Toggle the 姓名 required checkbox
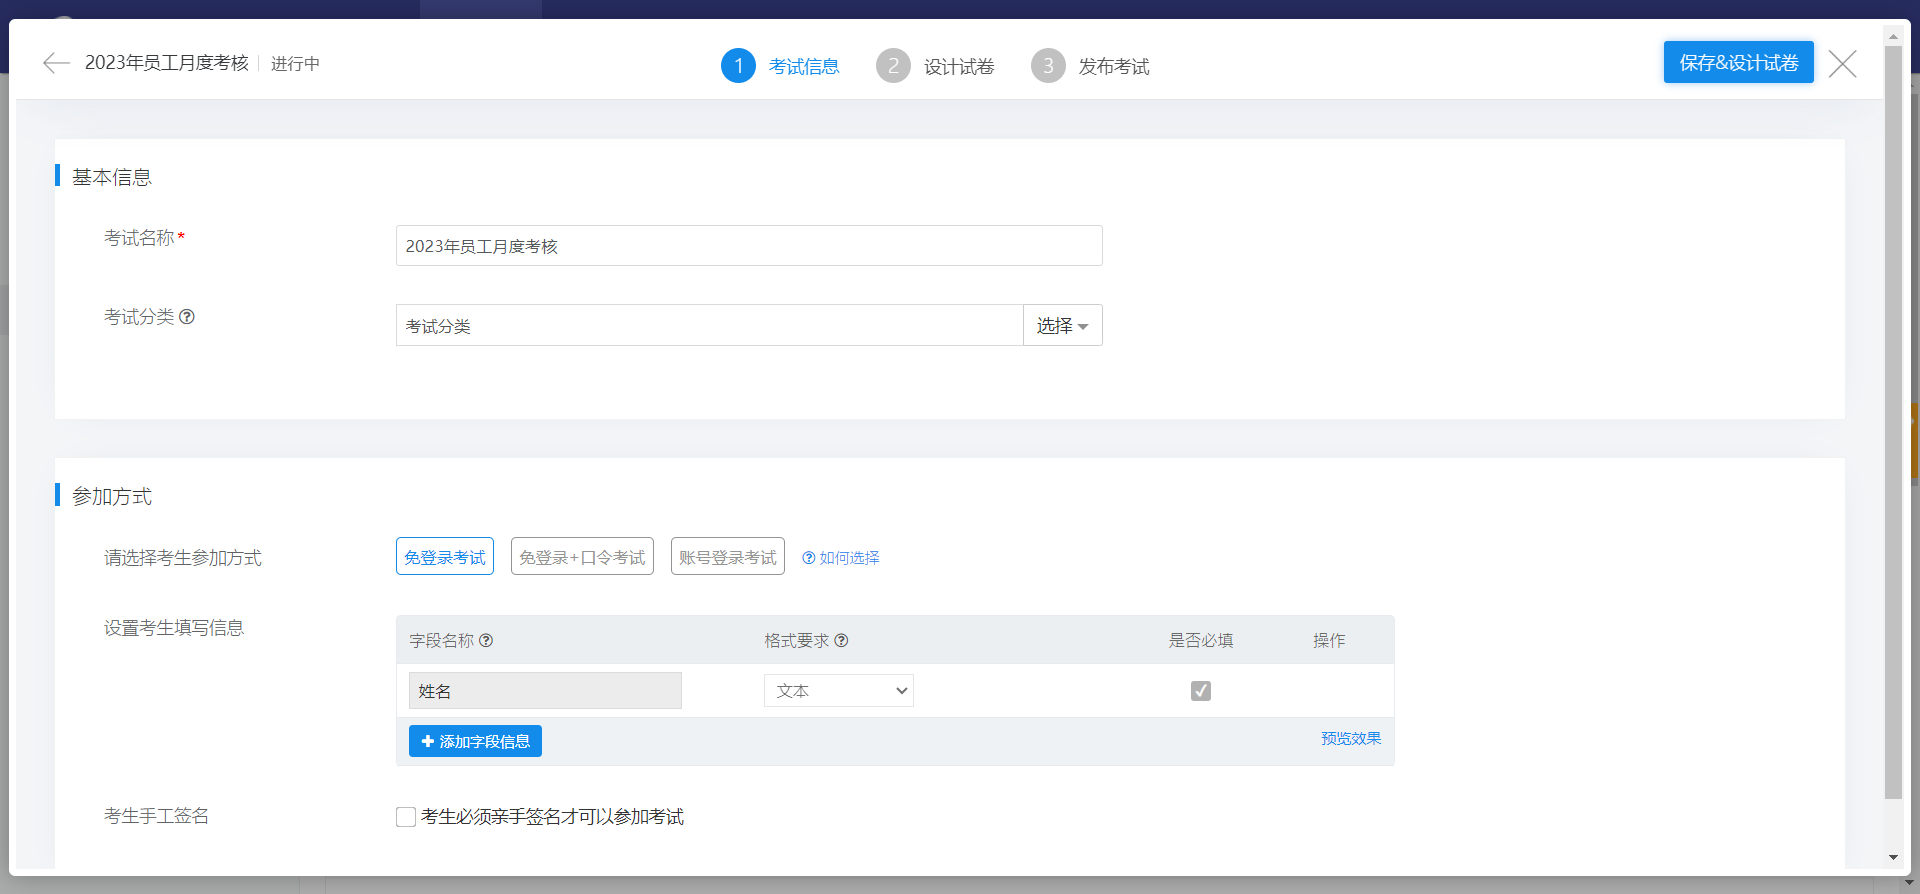This screenshot has width=1920, height=894. (x=1201, y=691)
